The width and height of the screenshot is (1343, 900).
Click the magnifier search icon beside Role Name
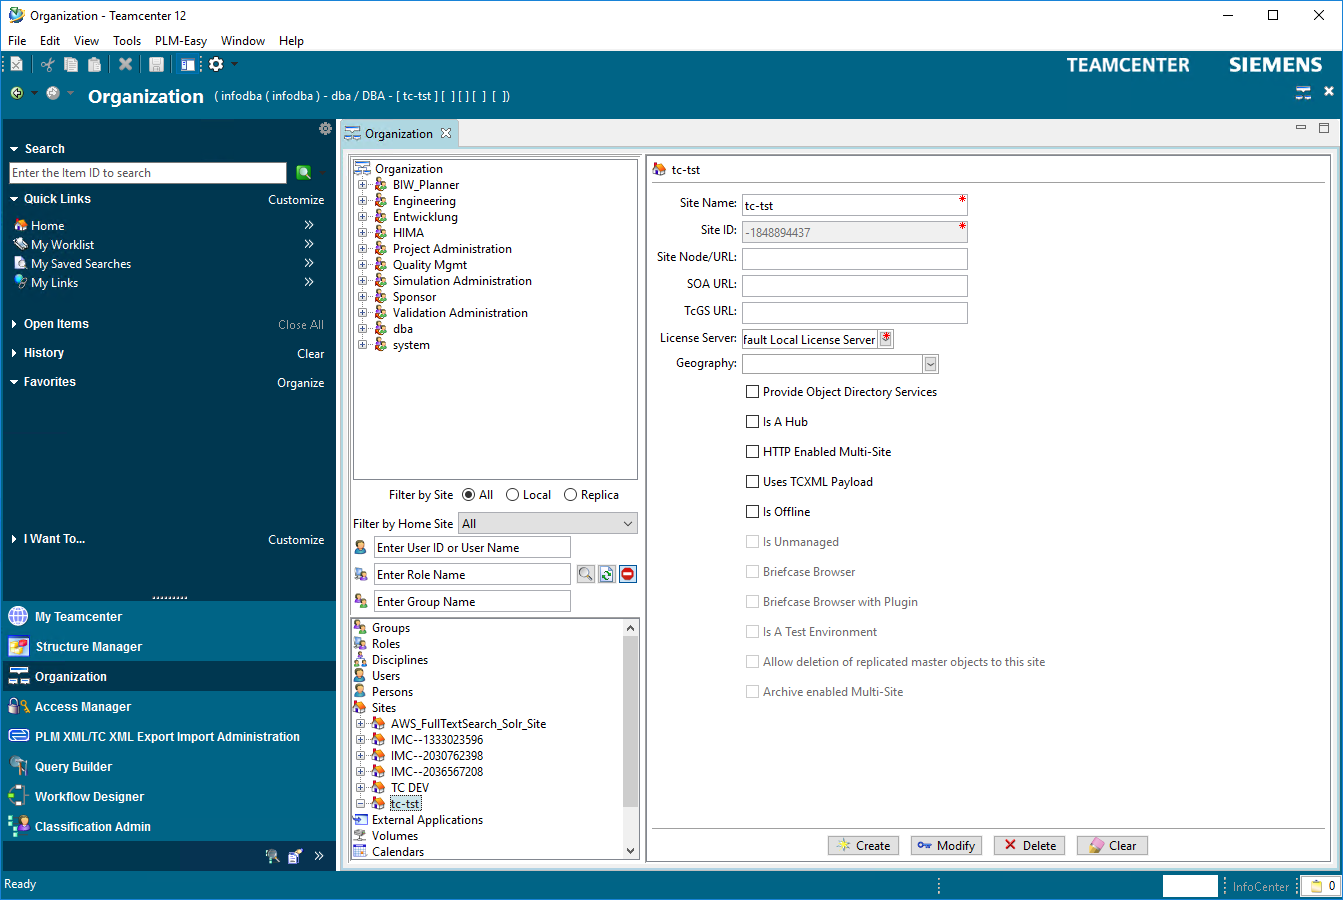tap(586, 574)
